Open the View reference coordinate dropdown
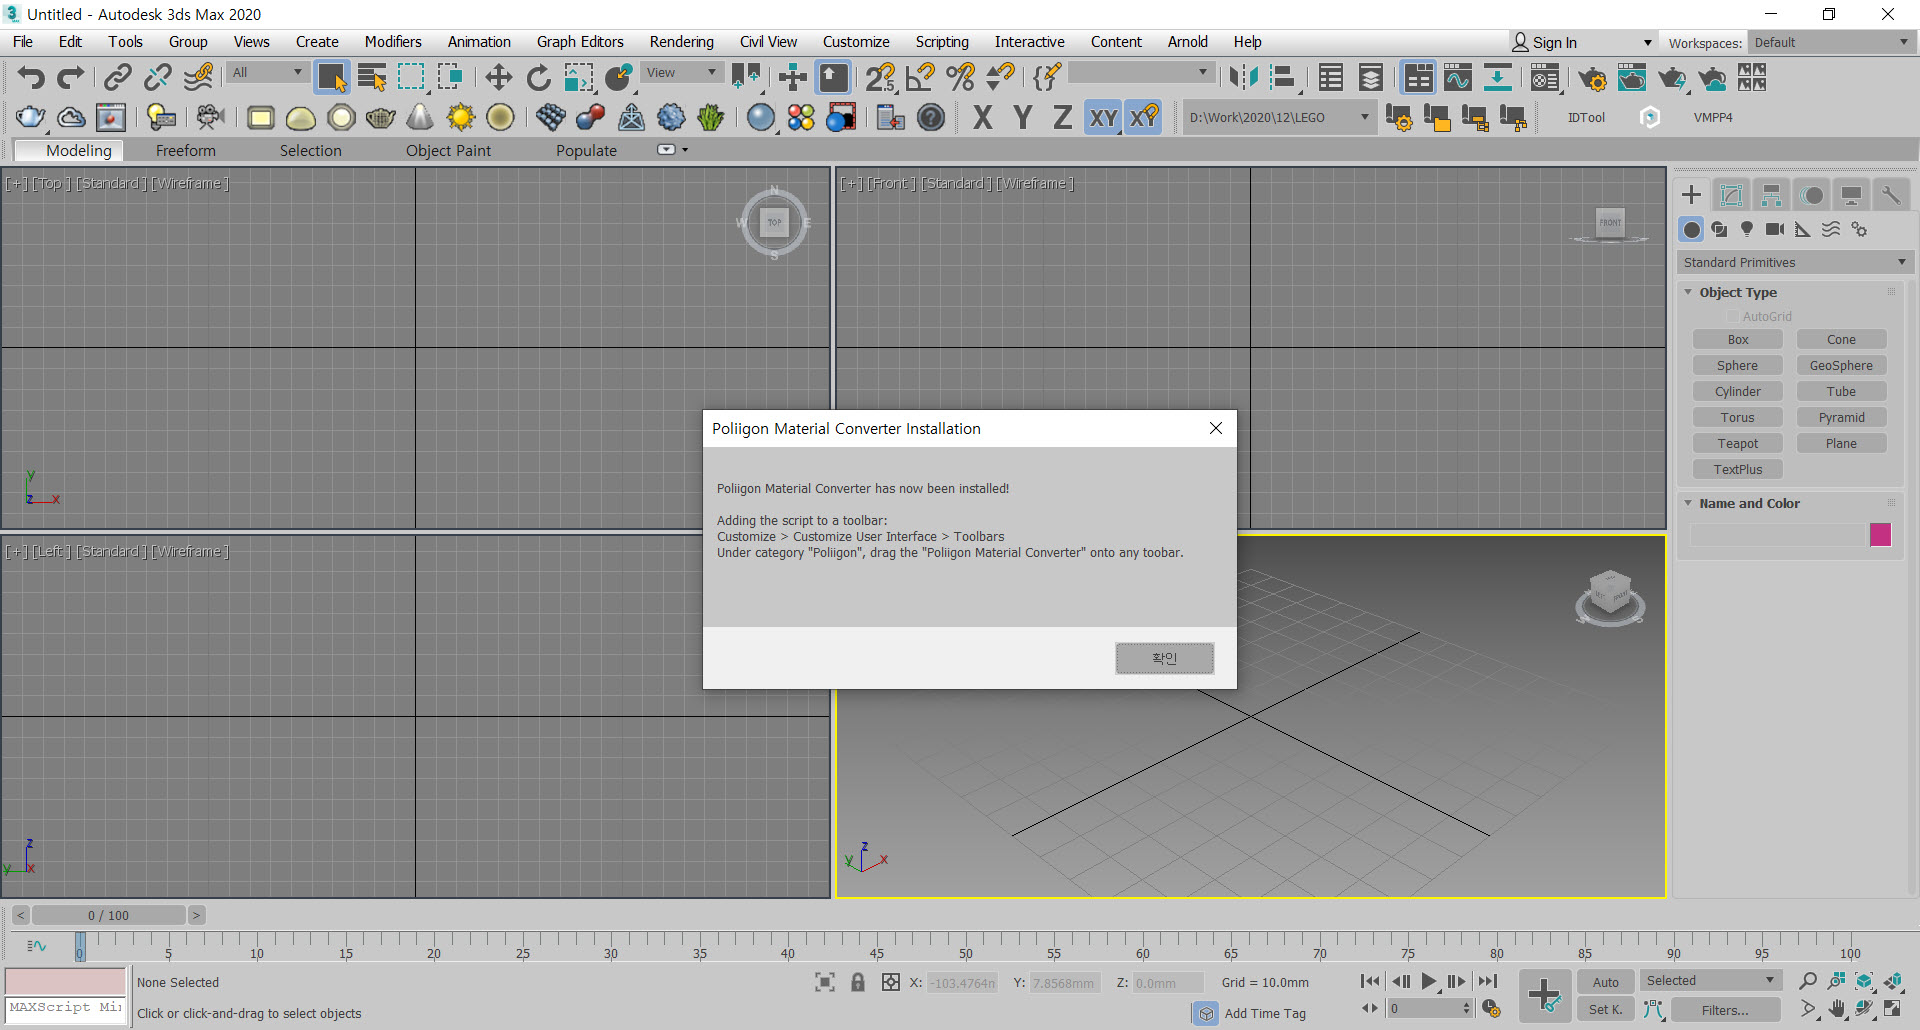The image size is (1920, 1030). tap(680, 72)
